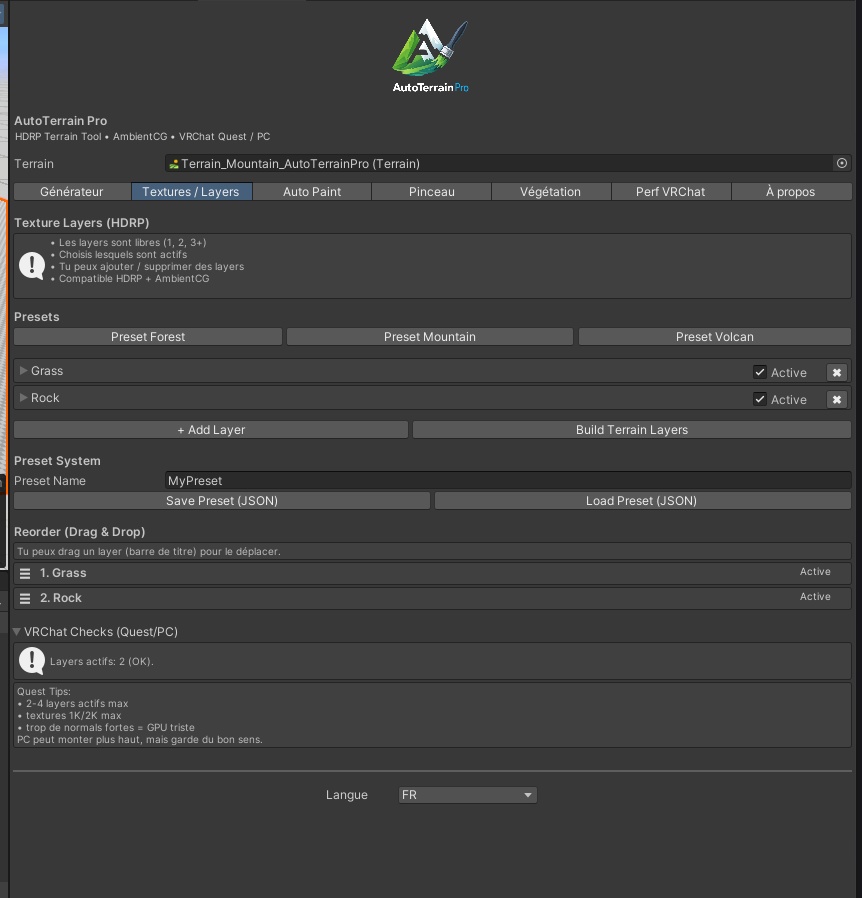The width and height of the screenshot is (862, 898).
Task: Click the 'Layers actifs: 2 (OK).' text
Action: click(101, 661)
